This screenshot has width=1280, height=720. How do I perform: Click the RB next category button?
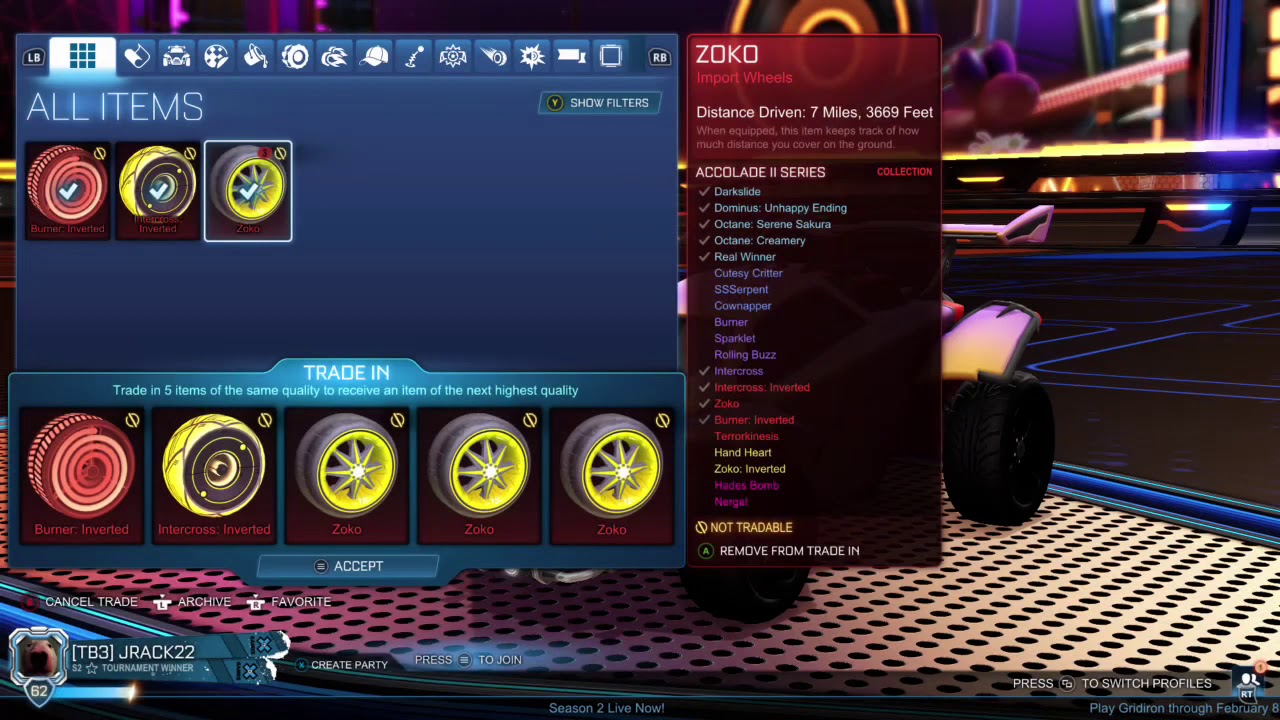(659, 57)
